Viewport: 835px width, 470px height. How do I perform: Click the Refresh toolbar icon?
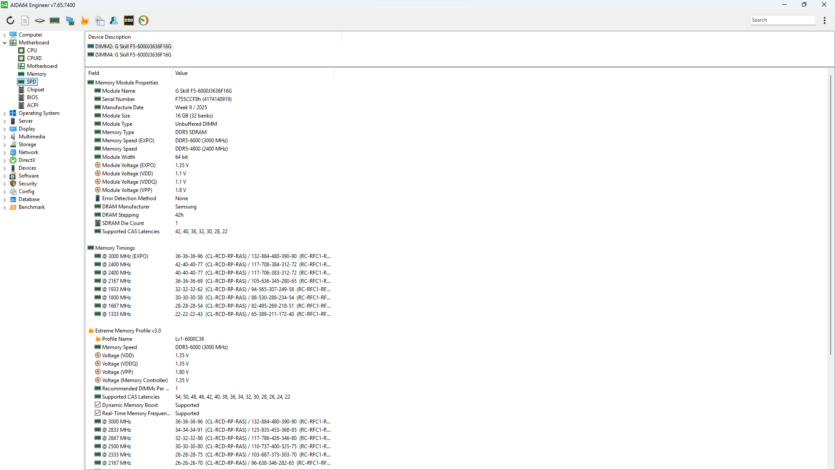[x=10, y=21]
